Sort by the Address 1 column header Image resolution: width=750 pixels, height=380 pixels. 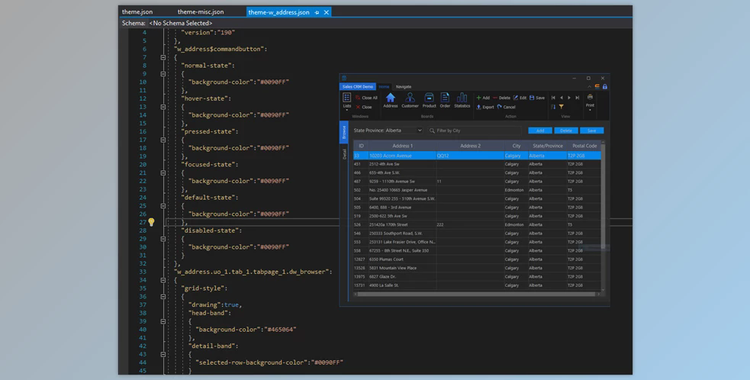point(402,145)
